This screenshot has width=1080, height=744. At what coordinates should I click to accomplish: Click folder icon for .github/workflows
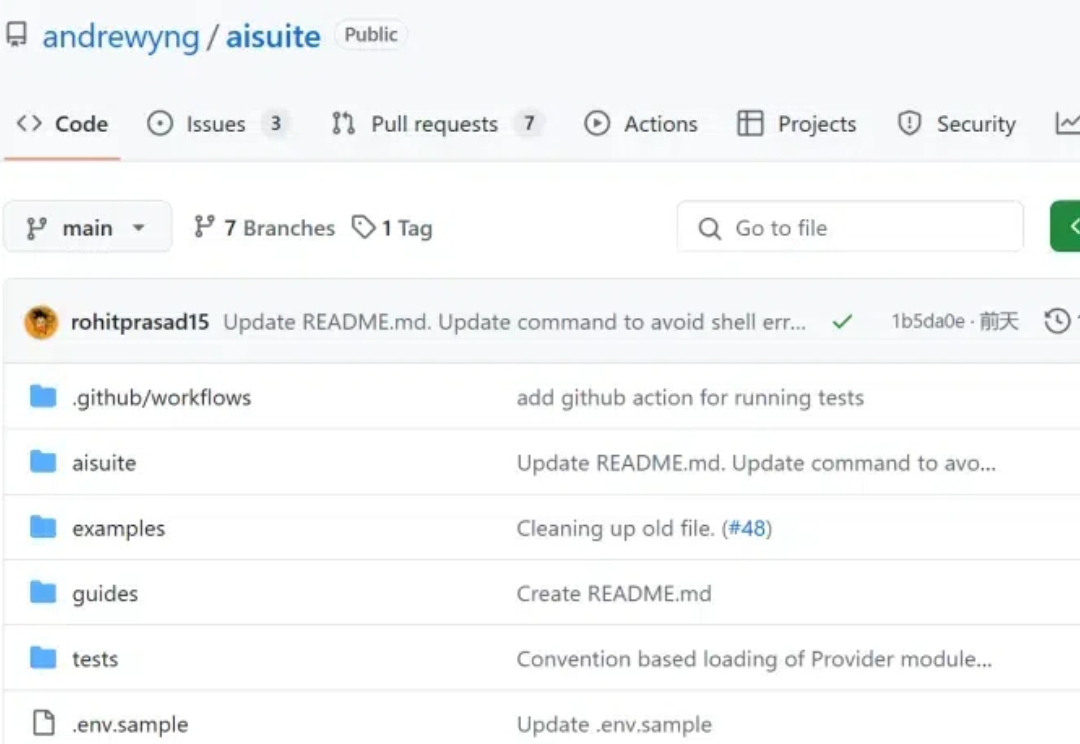coord(43,396)
